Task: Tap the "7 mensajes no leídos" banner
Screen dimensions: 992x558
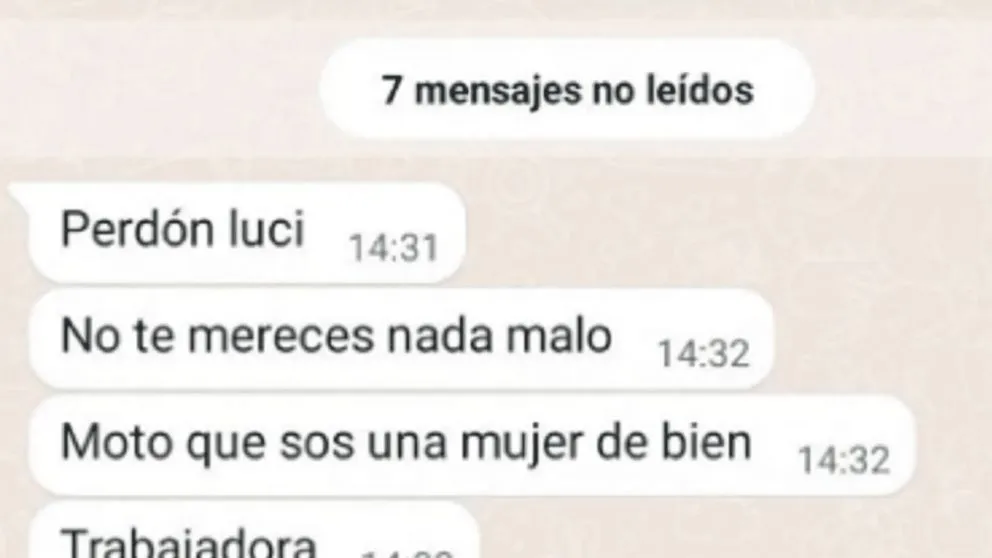Action: tap(567, 89)
